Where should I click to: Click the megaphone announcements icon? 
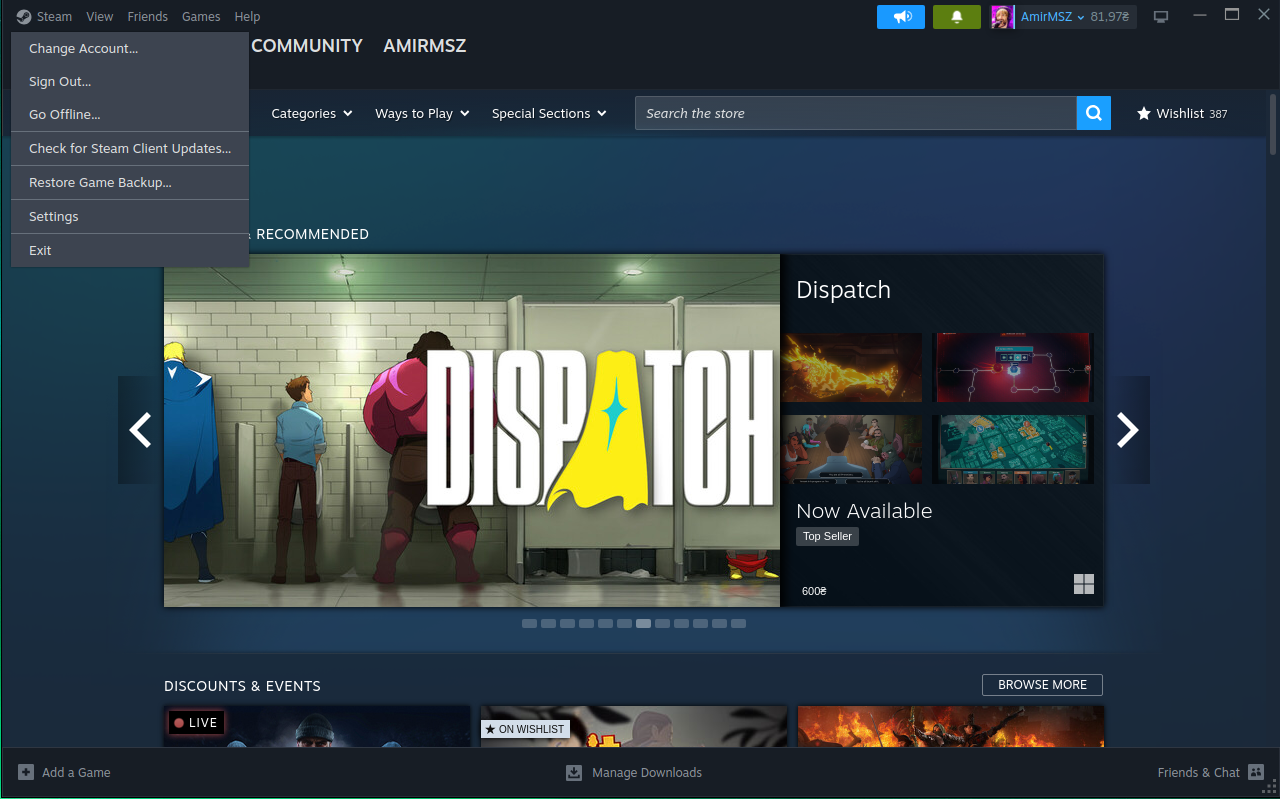point(902,17)
